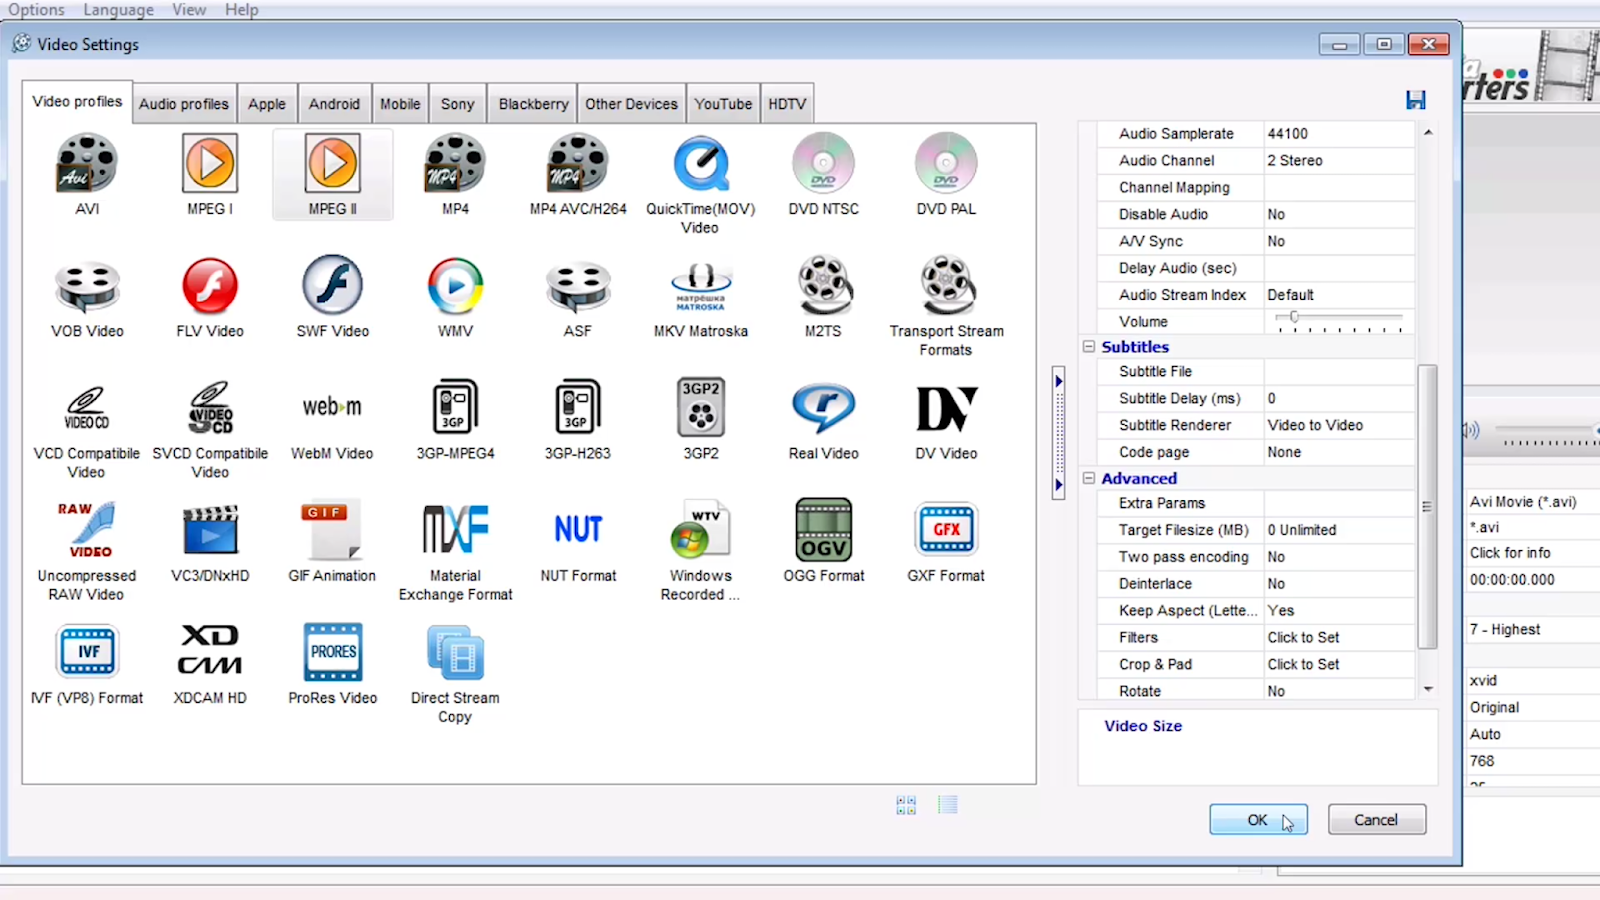Adjust the Volume slider

[x=1294, y=318]
